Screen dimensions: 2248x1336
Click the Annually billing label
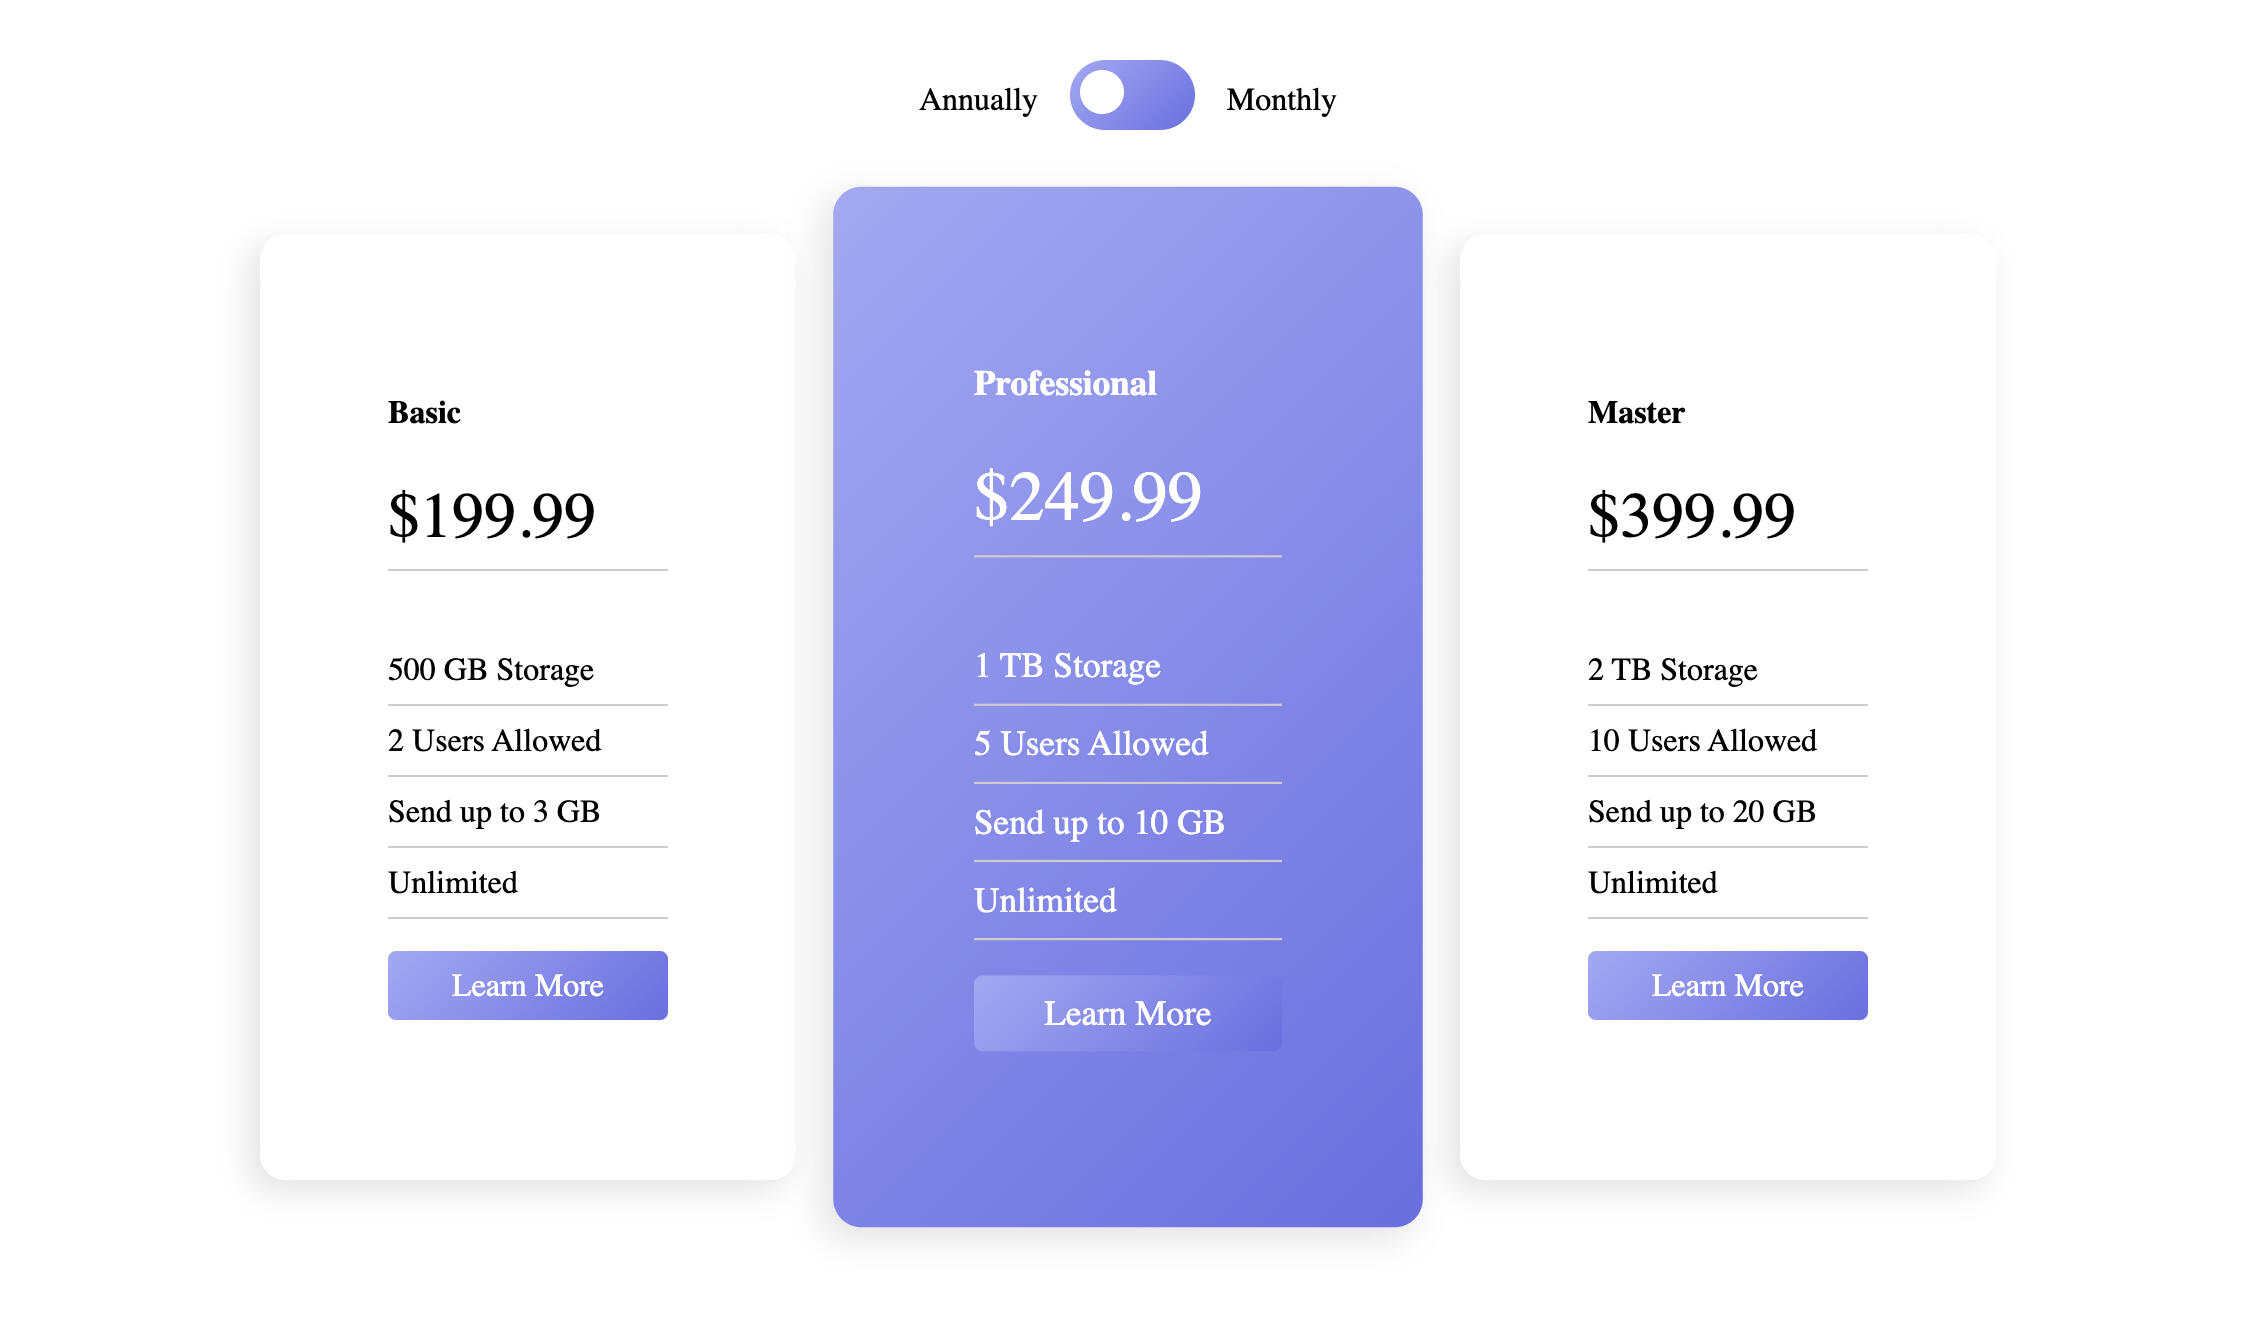[977, 100]
